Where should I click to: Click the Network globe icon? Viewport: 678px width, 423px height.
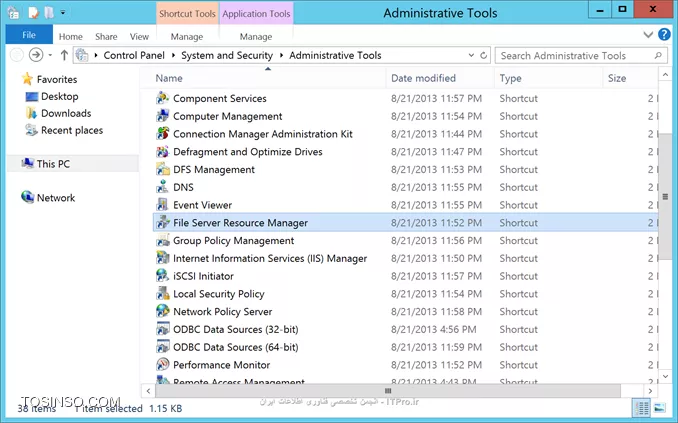click(28, 197)
